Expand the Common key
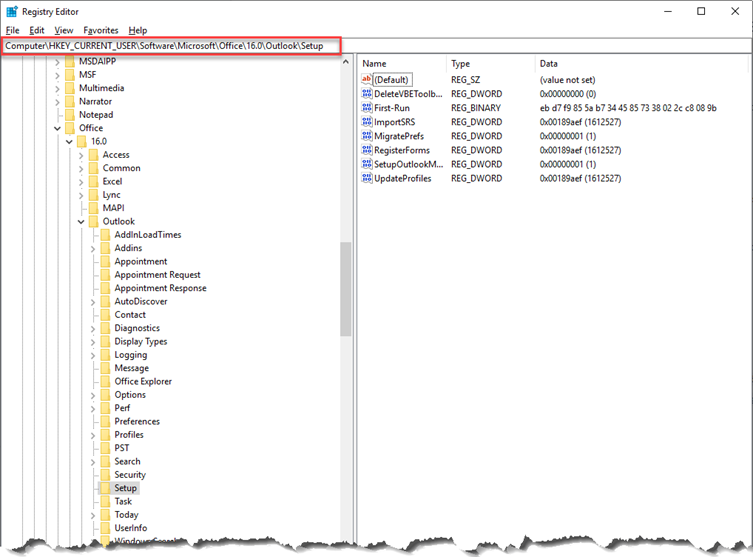Image resolution: width=753 pixels, height=557 pixels. [x=81, y=169]
